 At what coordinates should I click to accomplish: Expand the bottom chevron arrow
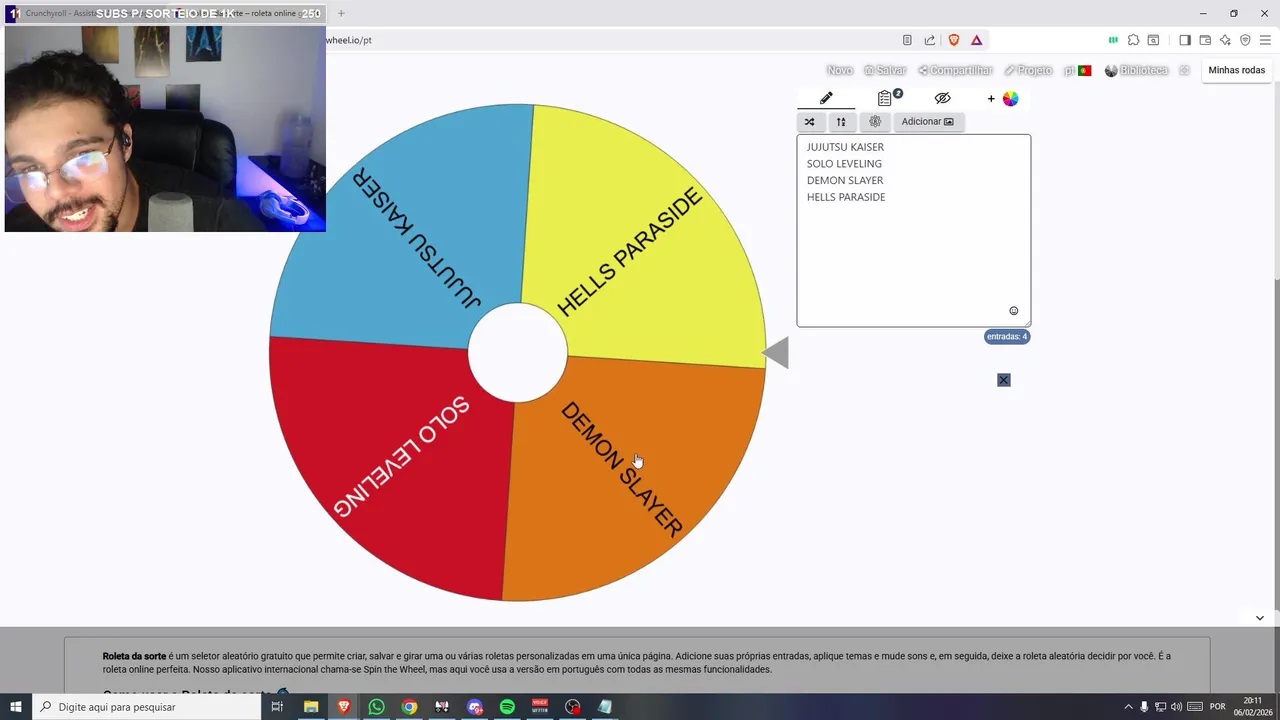coord(1259,618)
